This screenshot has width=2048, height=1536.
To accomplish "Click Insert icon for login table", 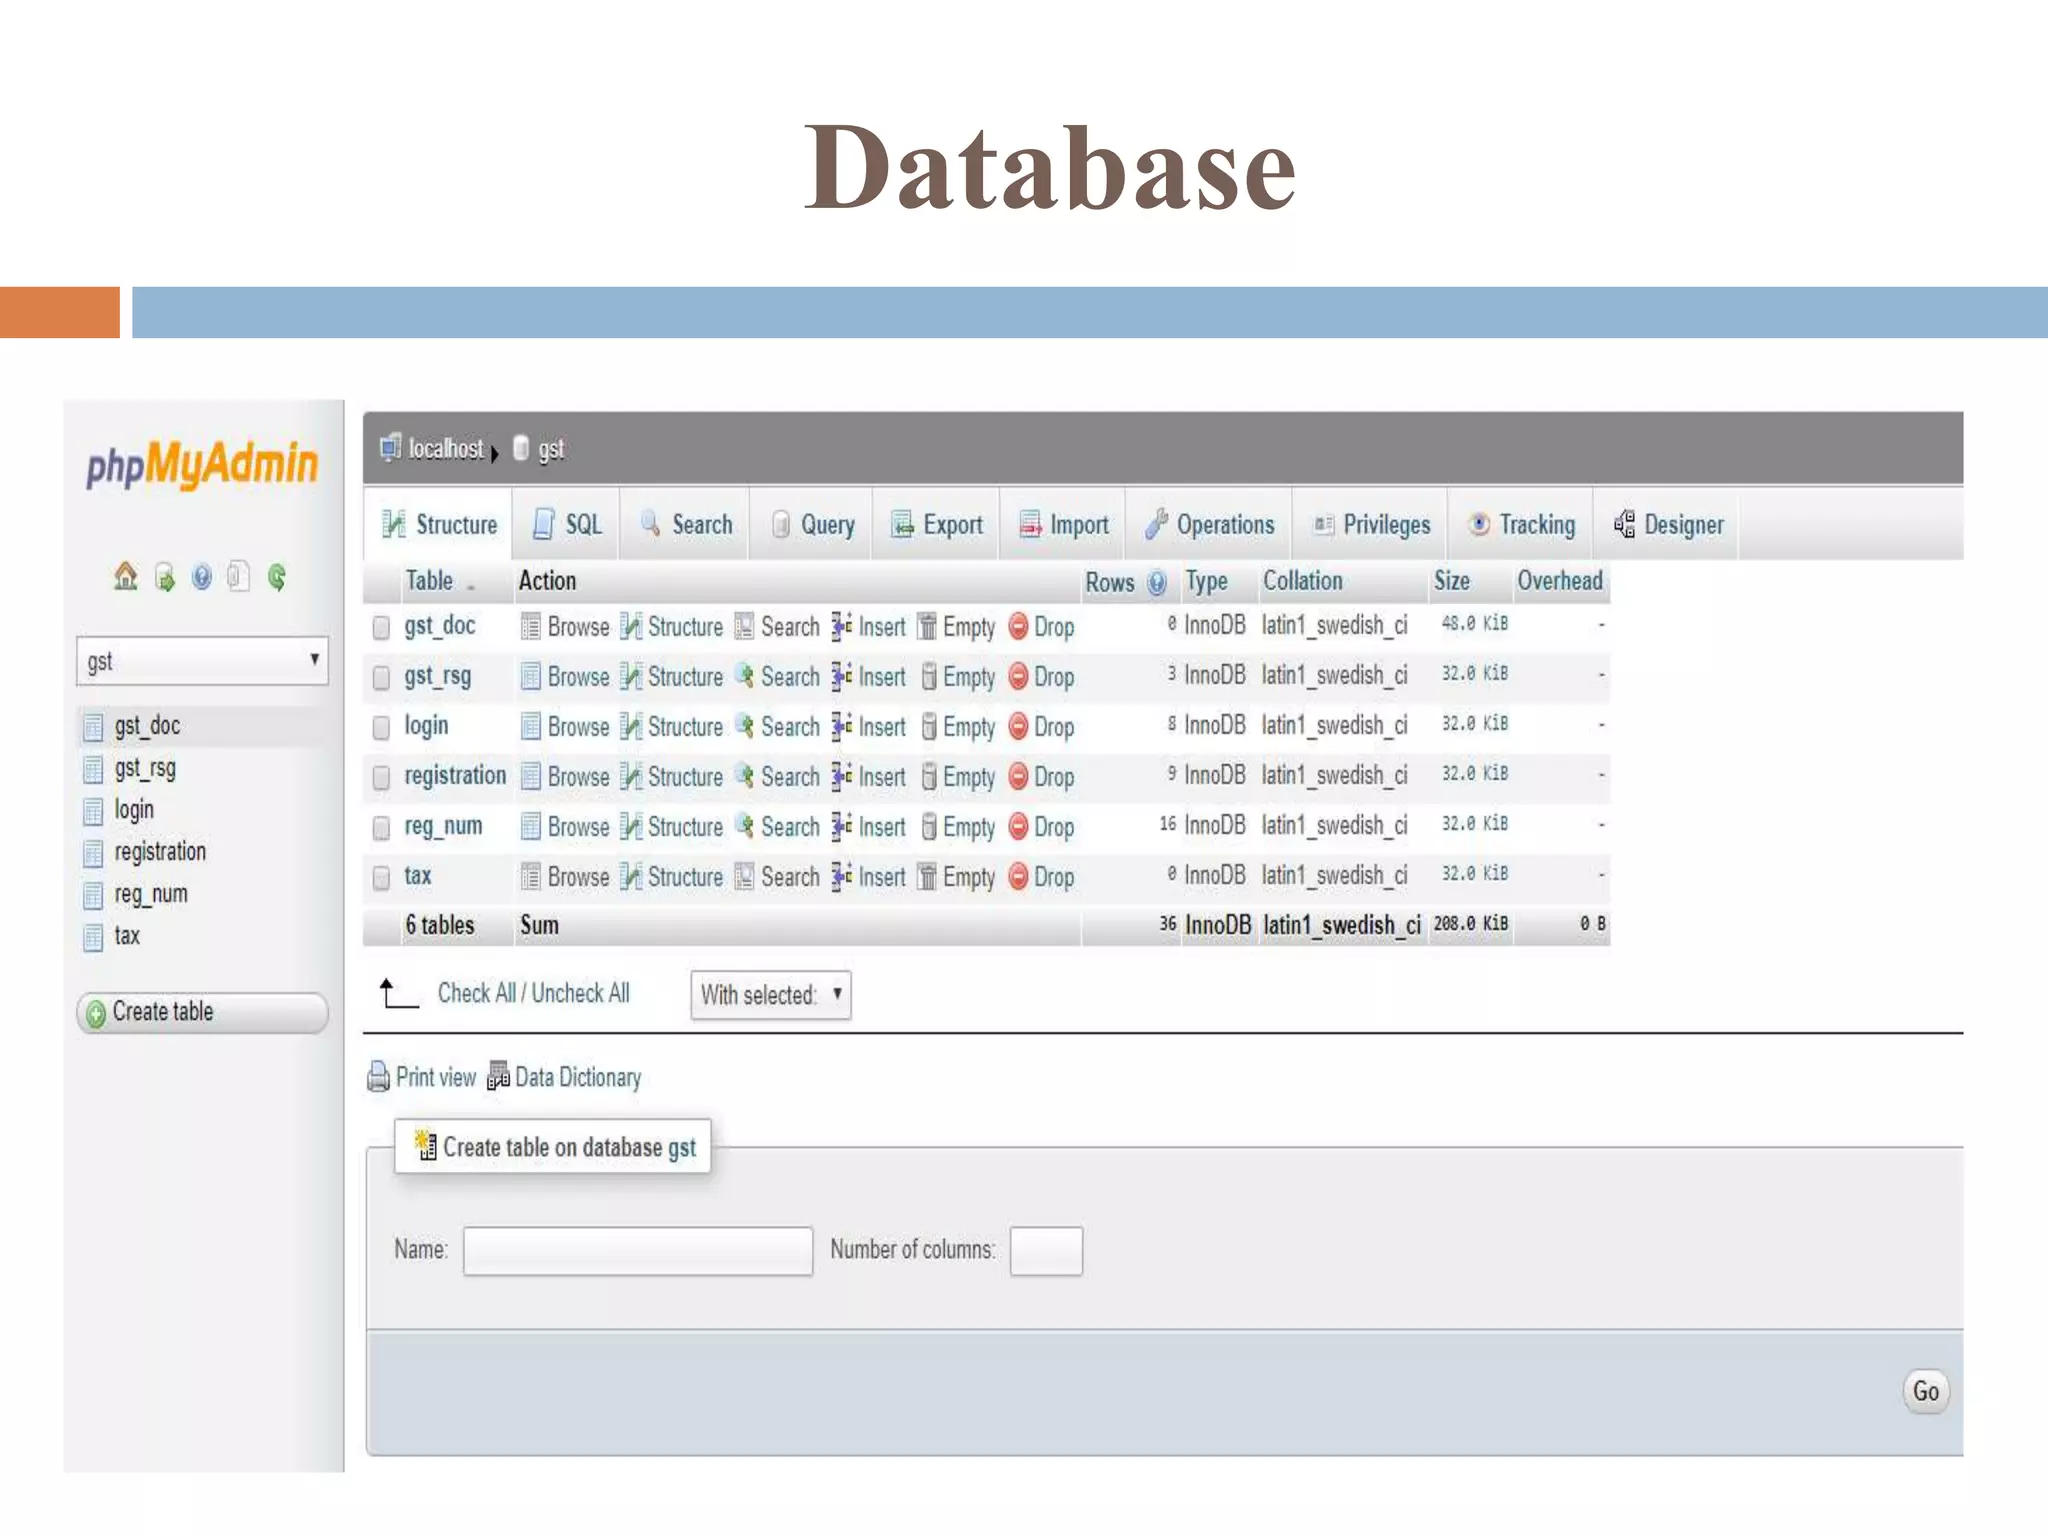I will [841, 726].
